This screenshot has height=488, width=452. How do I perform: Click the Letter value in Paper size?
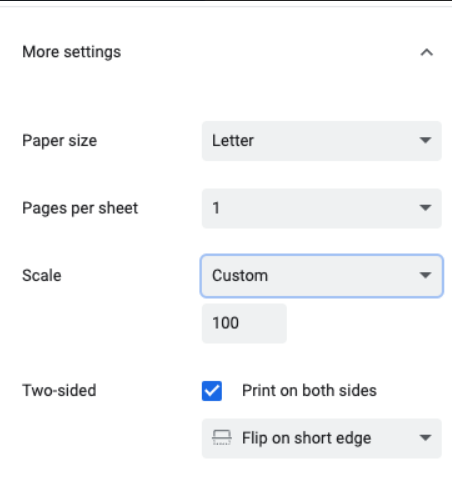233,141
